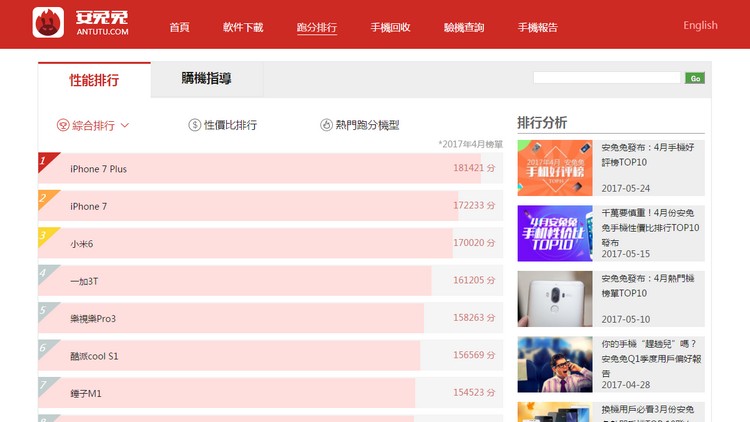
Task: Click the 154523 分 score value
Action: point(474,392)
